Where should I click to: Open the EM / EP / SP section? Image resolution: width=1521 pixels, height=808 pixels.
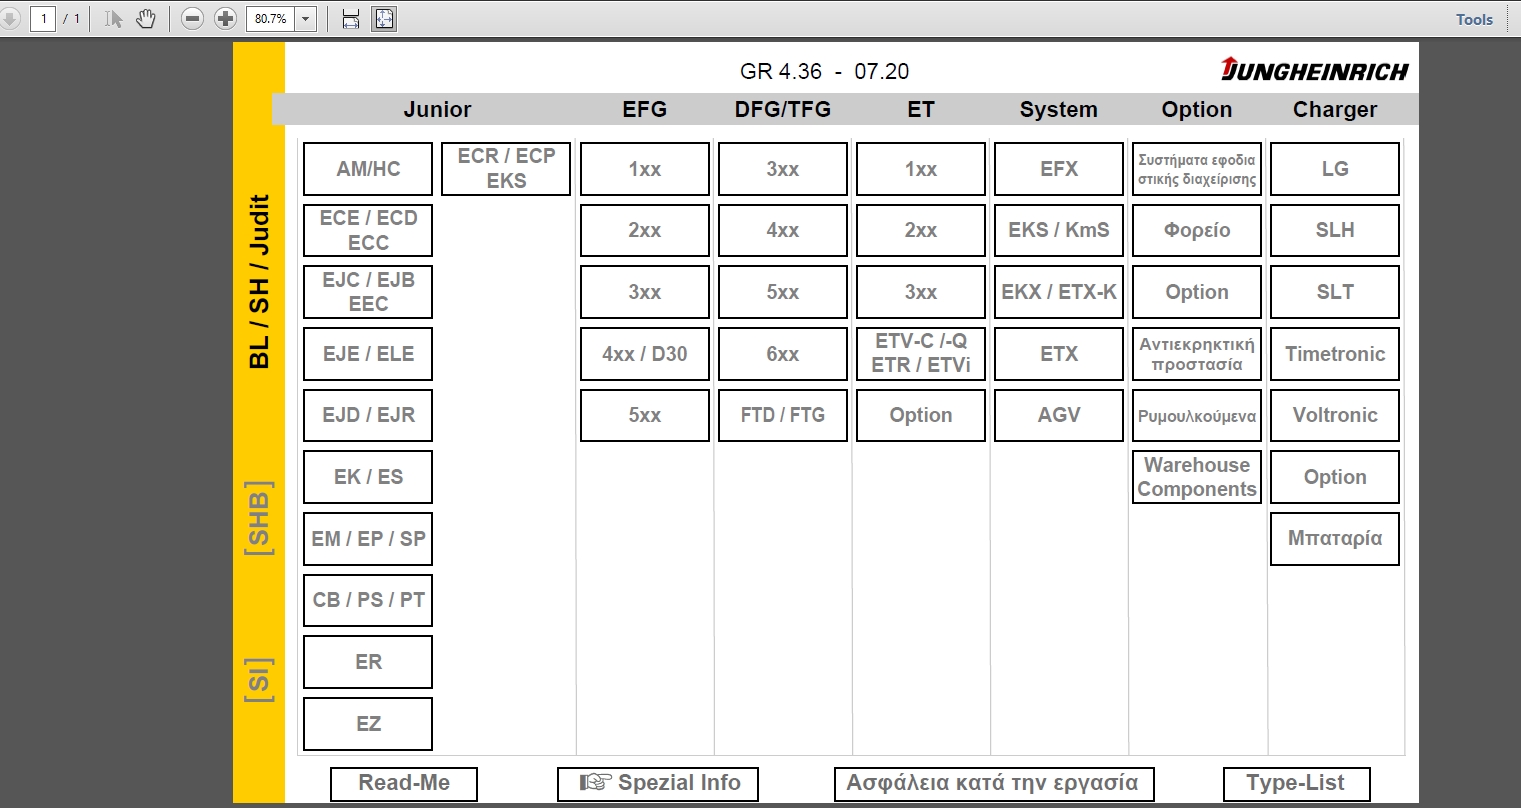(x=368, y=539)
